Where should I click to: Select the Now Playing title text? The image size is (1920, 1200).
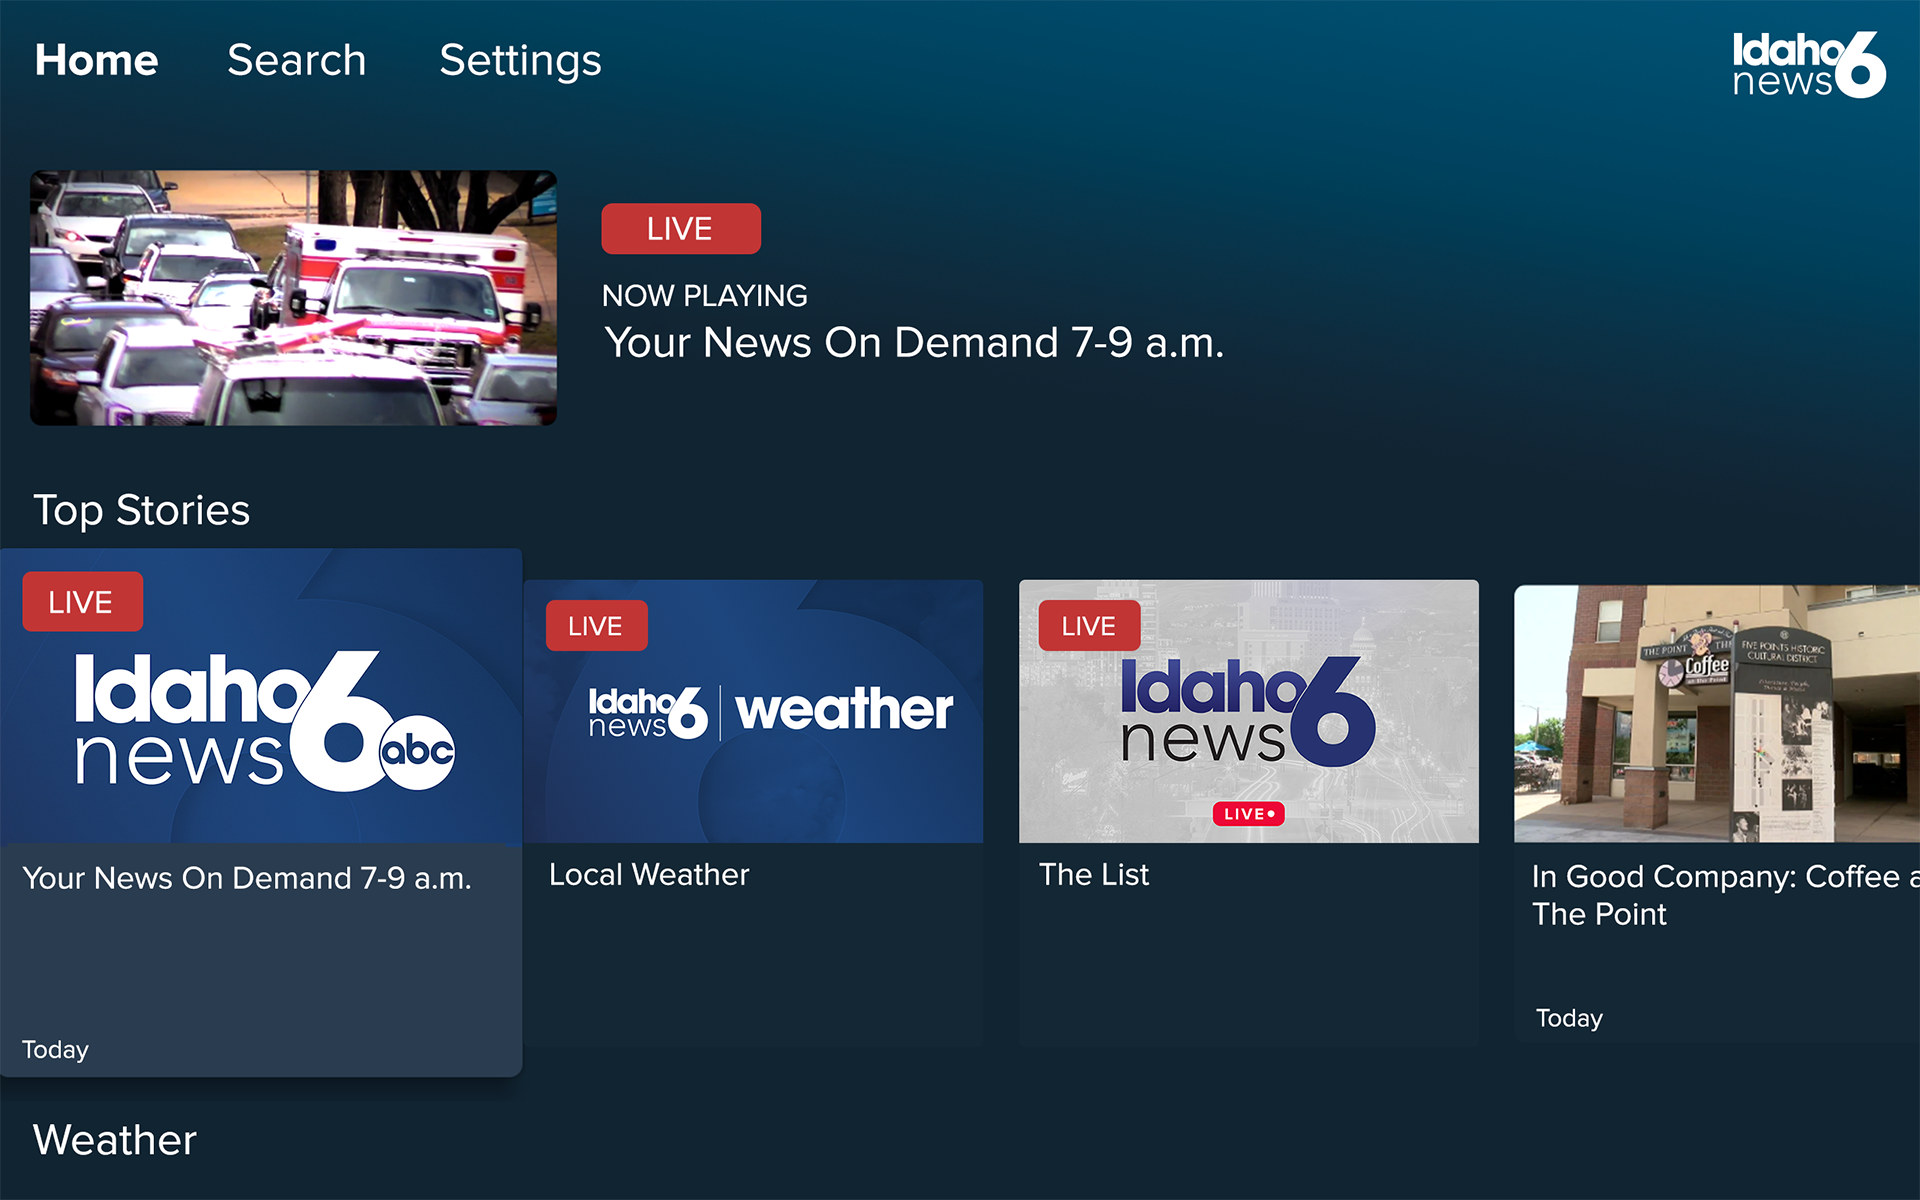tap(914, 343)
